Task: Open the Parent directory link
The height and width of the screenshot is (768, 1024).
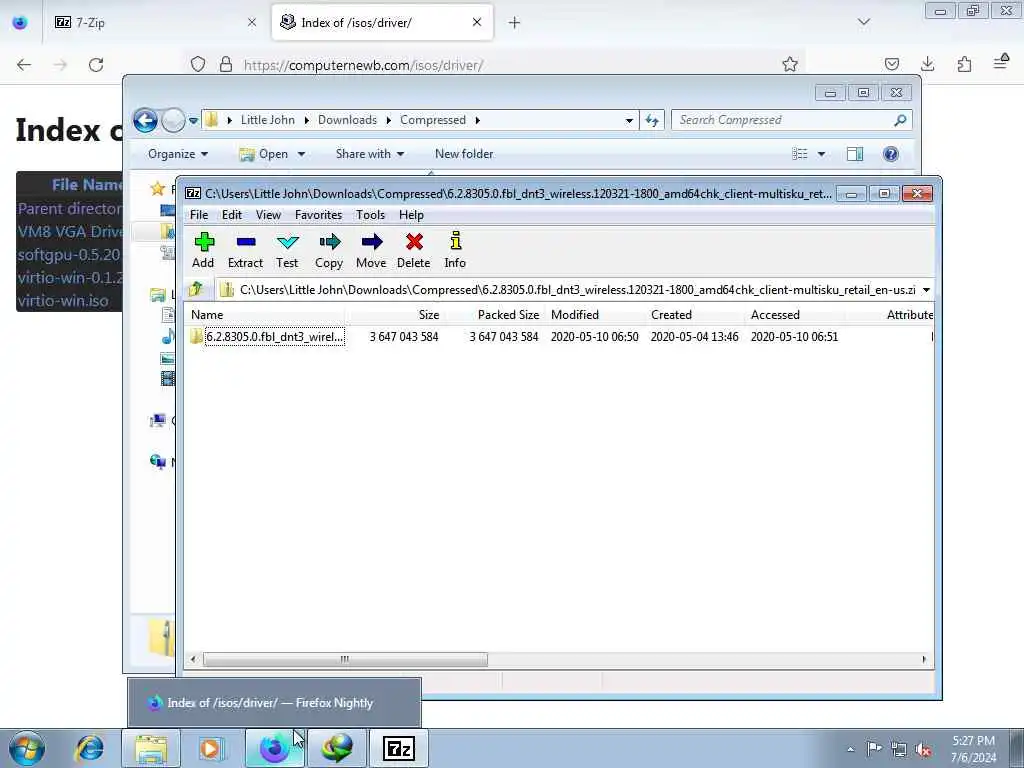Action: [70, 209]
